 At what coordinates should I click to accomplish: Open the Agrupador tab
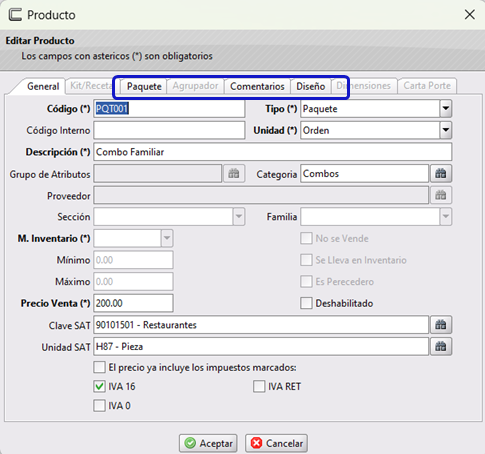(x=195, y=86)
